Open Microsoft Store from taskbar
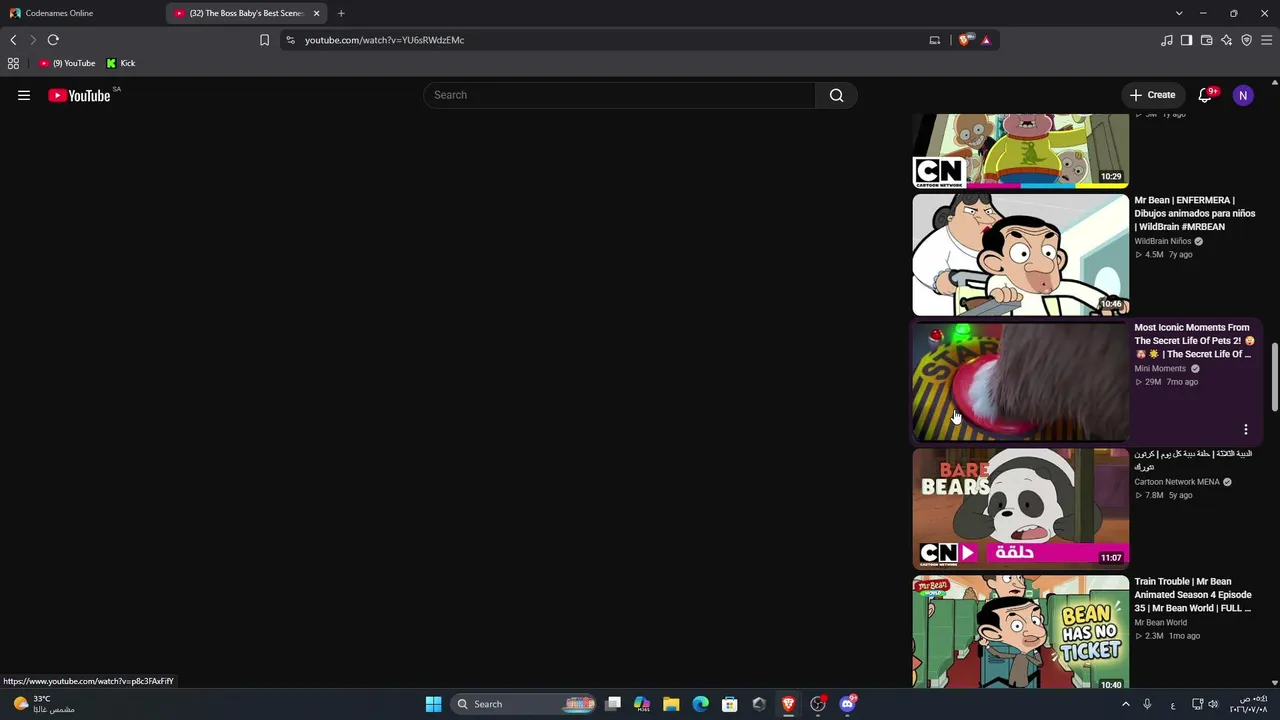Image resolution: width=1280 pixels, height=720 pixels. pos(730,704)
